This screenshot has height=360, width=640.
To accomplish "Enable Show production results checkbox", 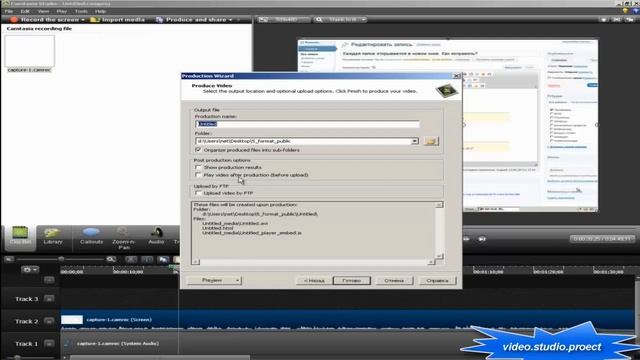I will tap(198, 167).
